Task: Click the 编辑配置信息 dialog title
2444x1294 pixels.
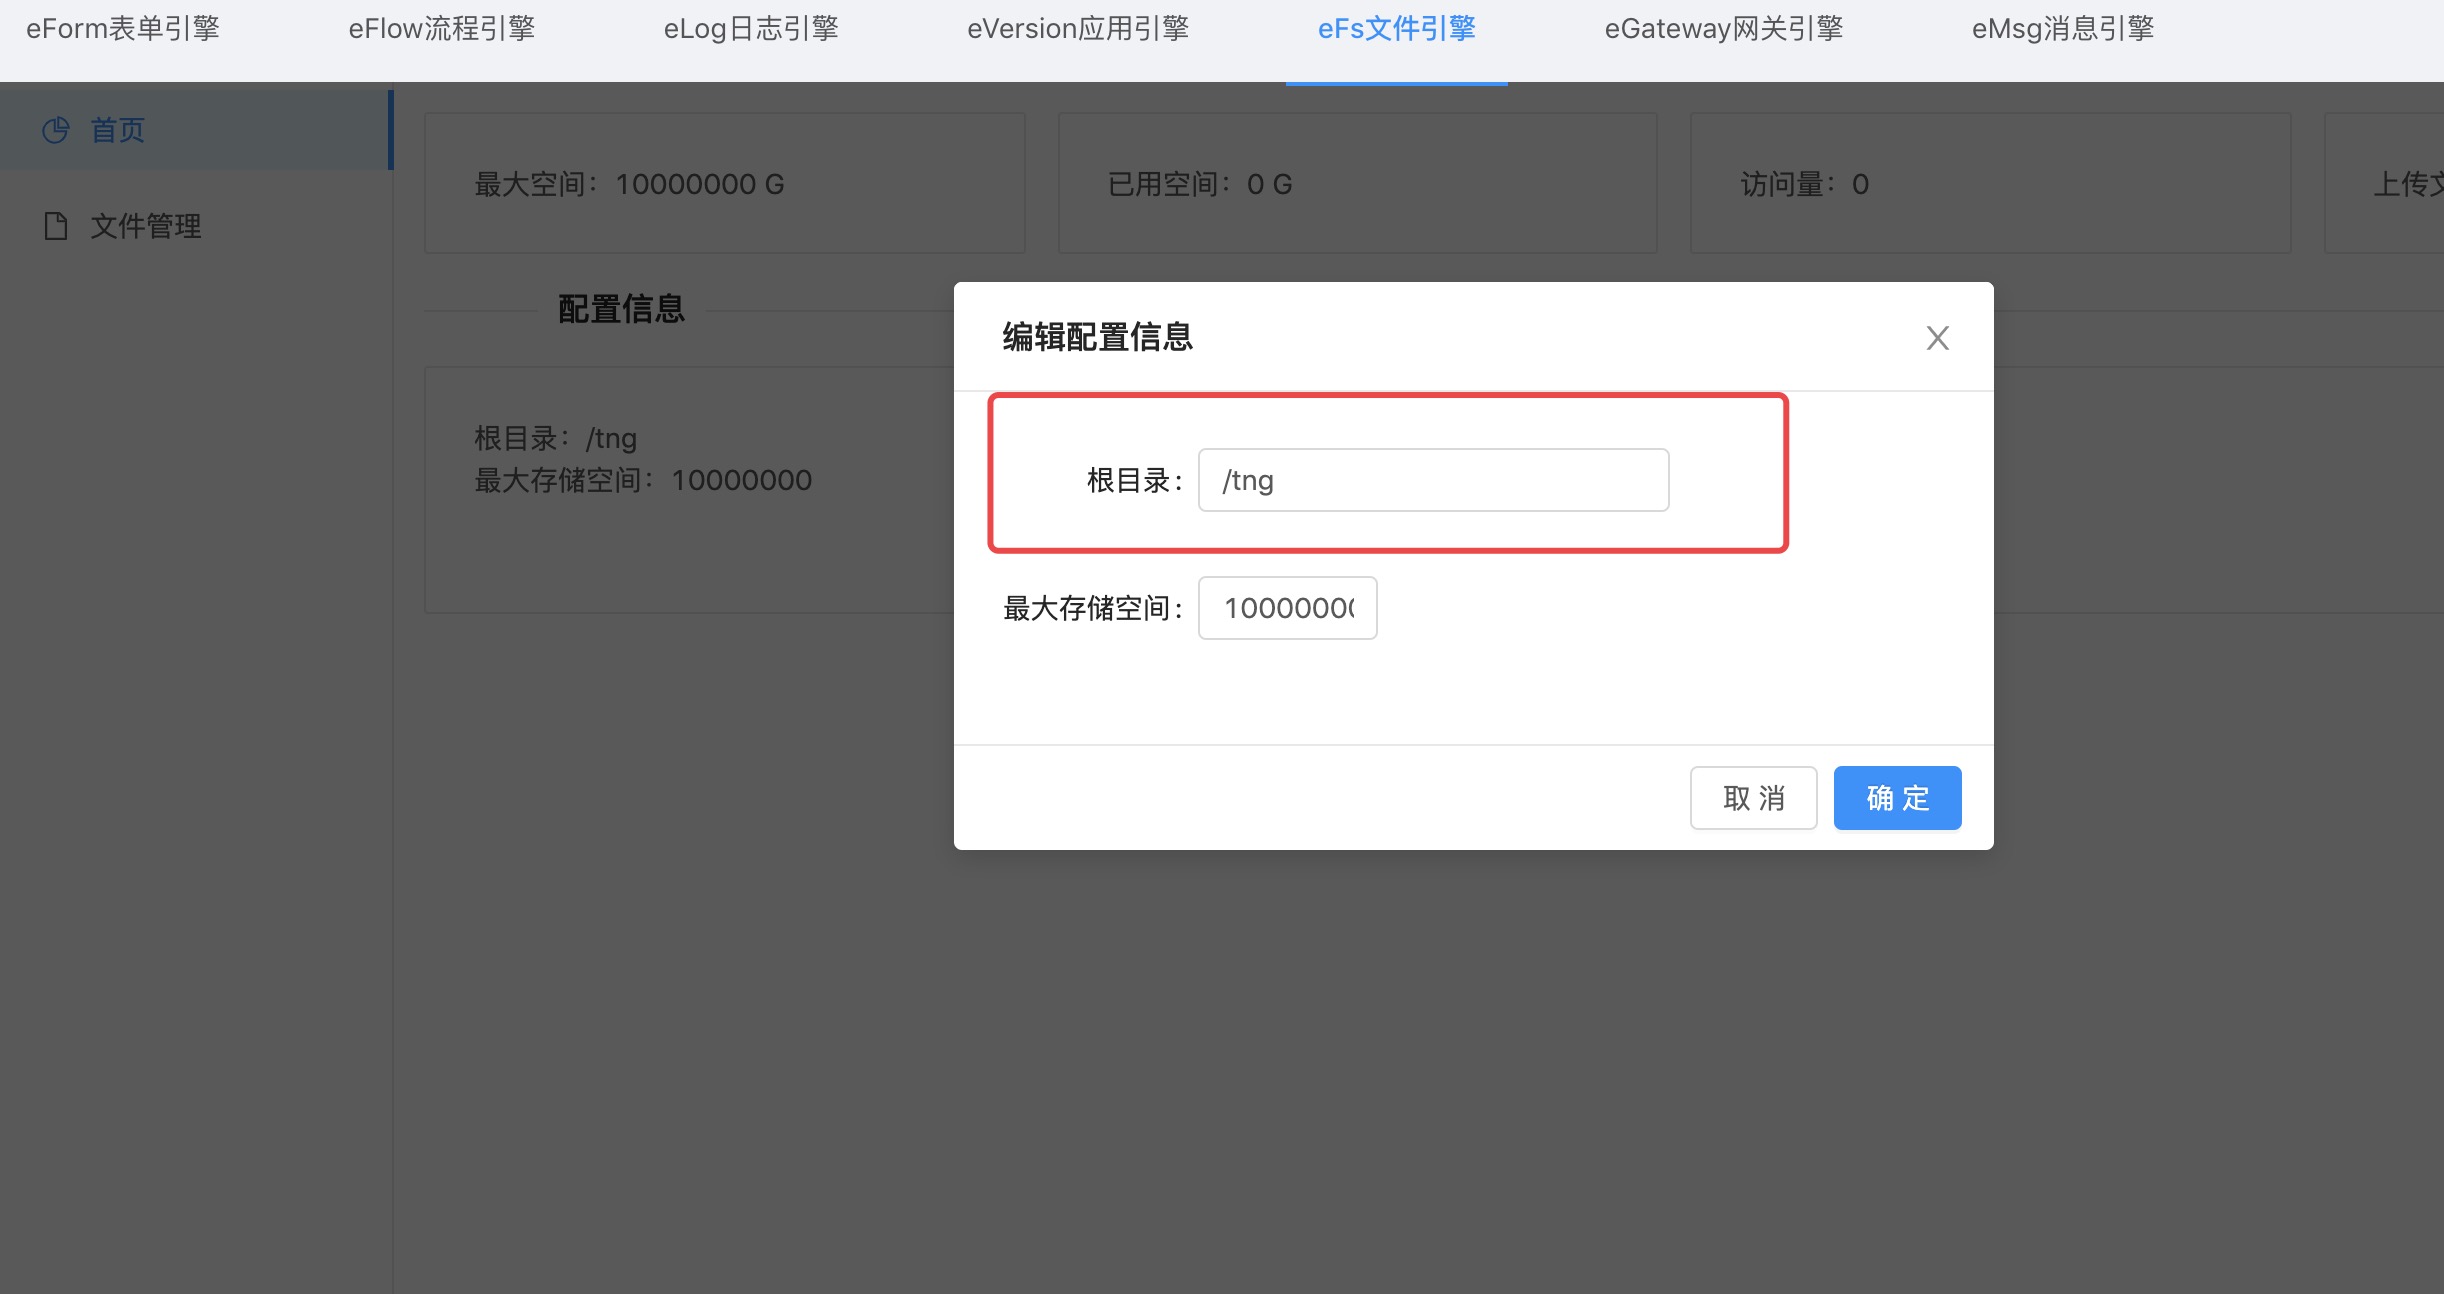Action: [x=1098, y=337]
